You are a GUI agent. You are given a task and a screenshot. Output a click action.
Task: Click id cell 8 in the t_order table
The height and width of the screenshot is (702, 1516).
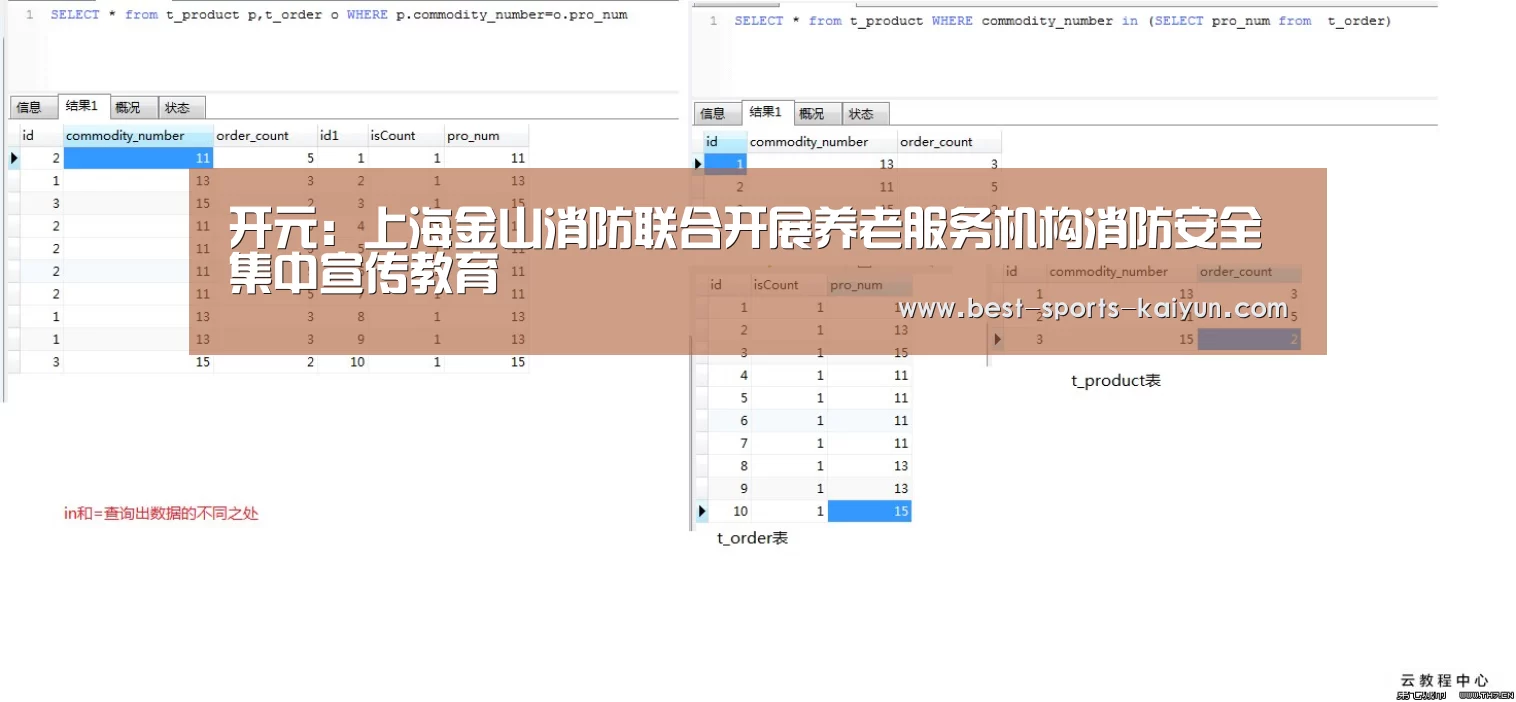(x=729, y=466)
